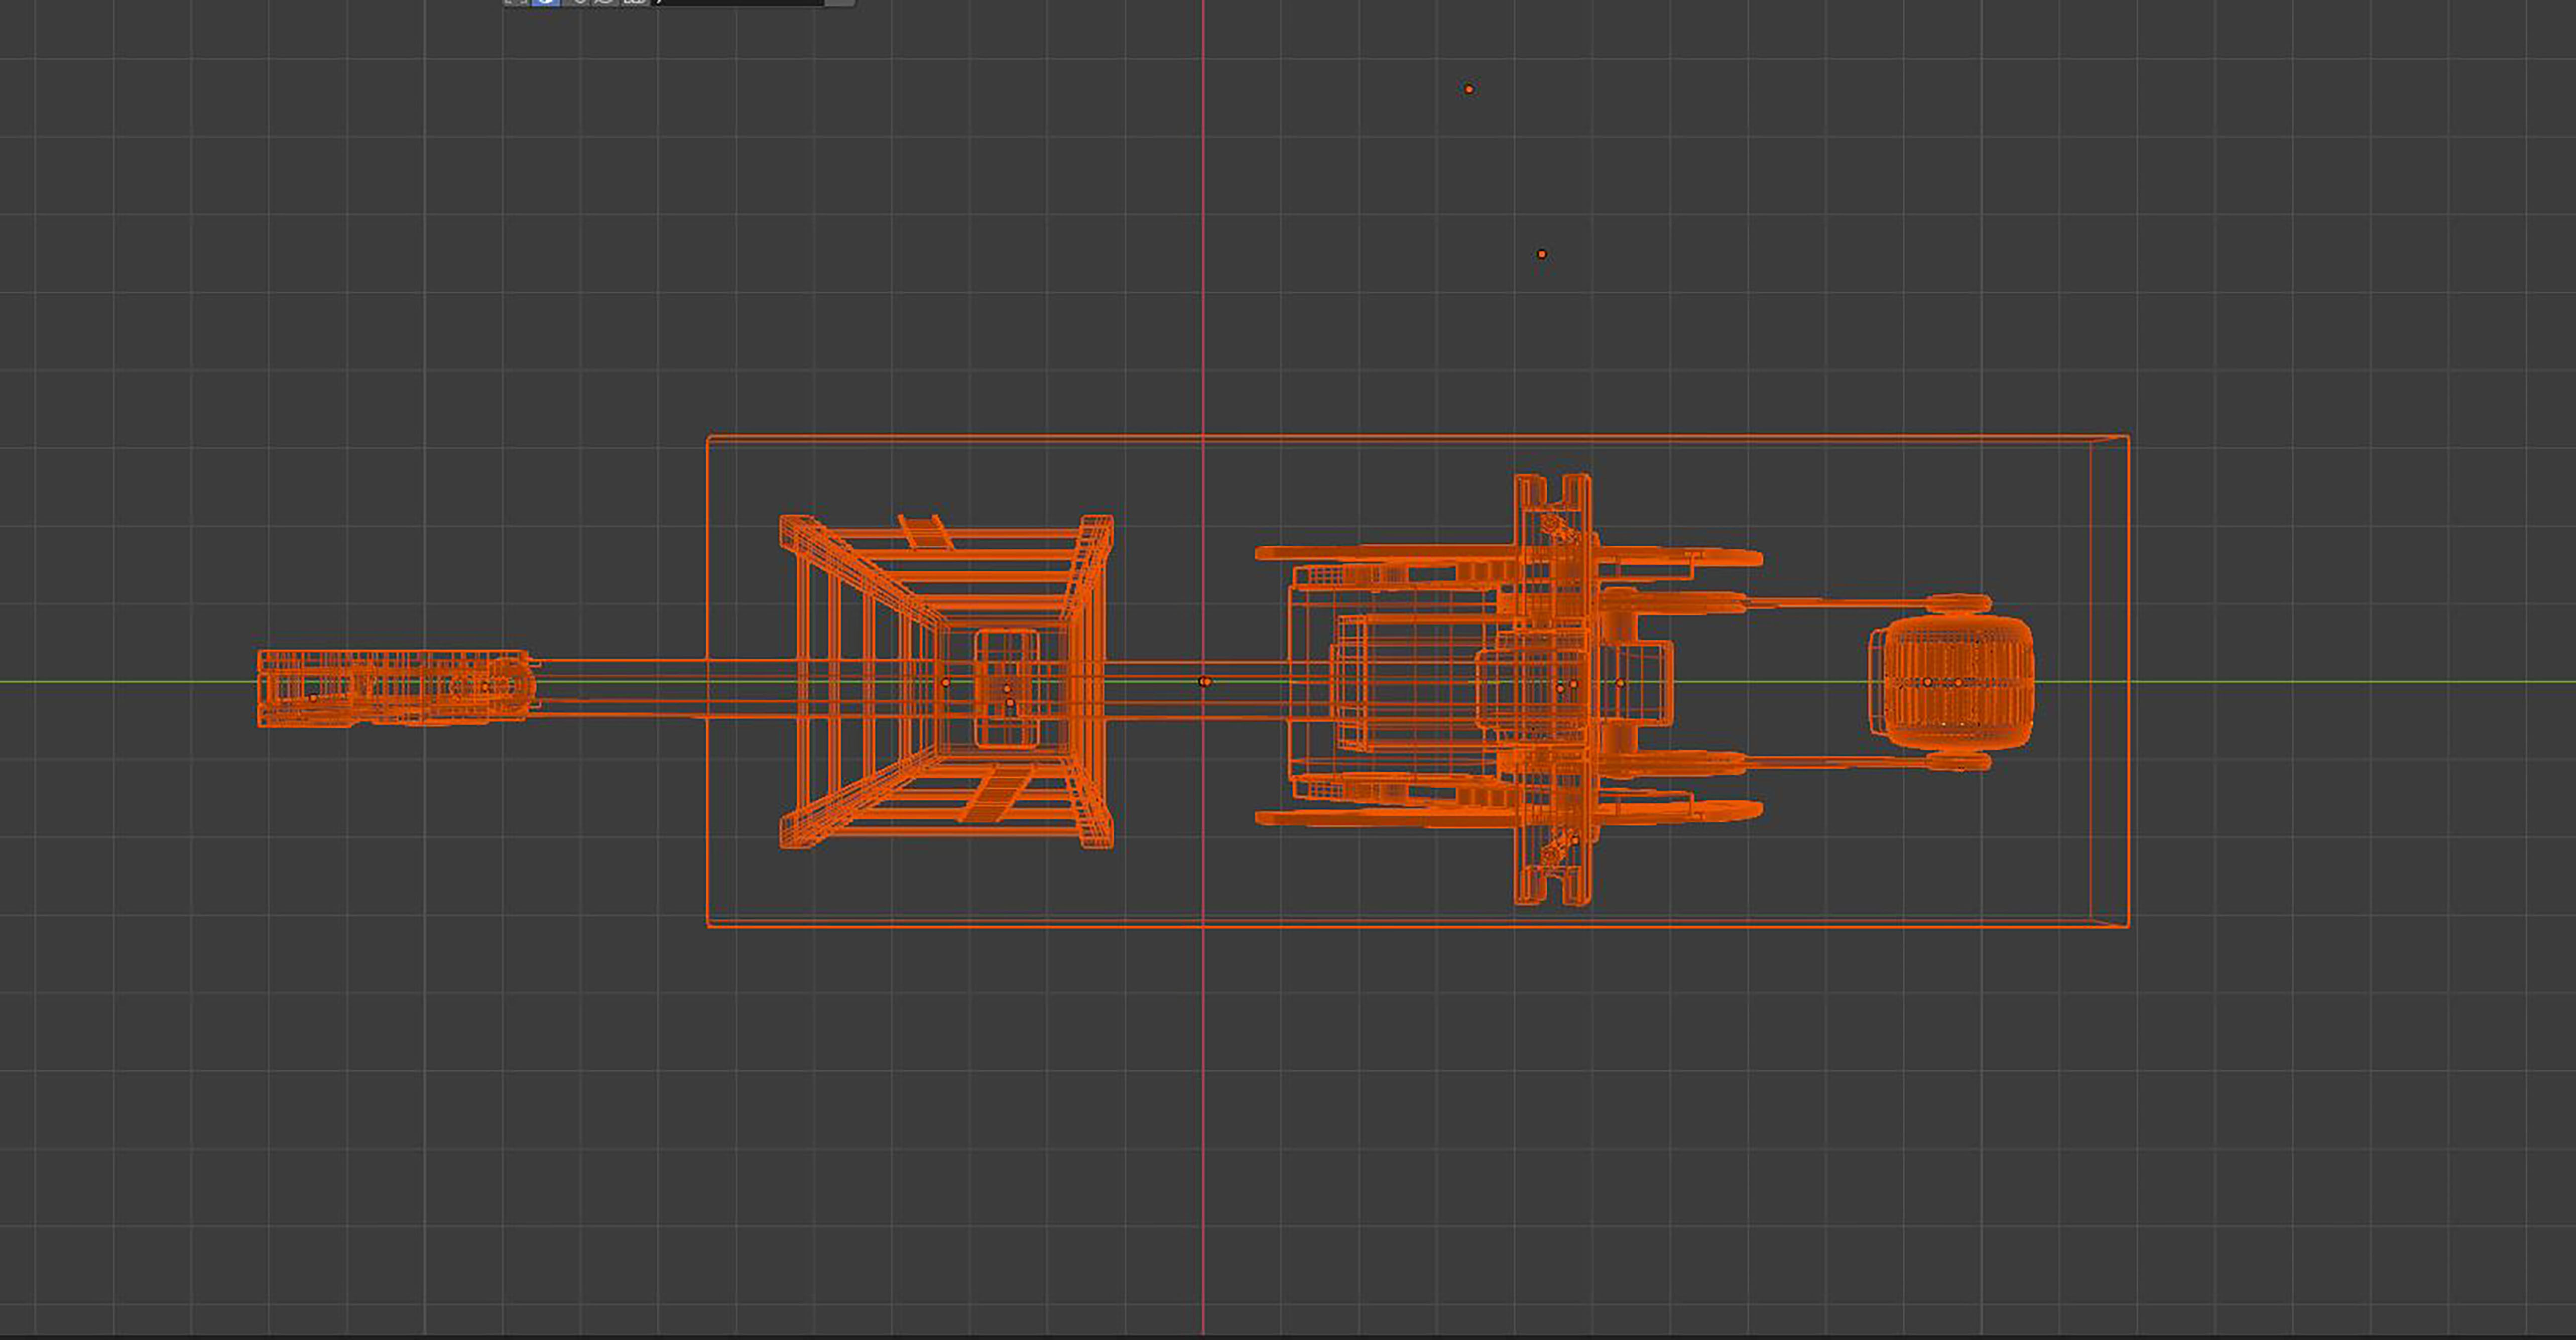
Task: Select the lower long horizontal fork blade
Action: pos(1400,817)
